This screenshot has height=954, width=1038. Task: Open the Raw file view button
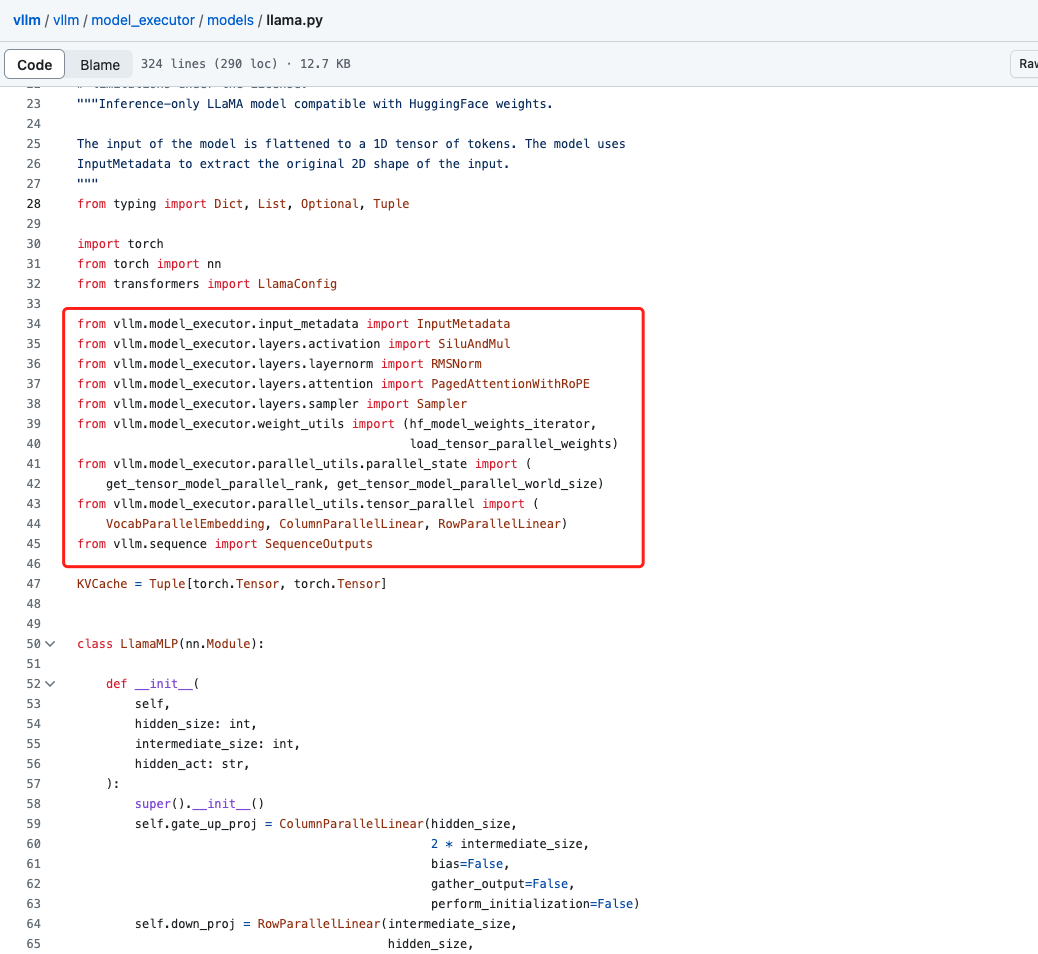[1026, 64]
